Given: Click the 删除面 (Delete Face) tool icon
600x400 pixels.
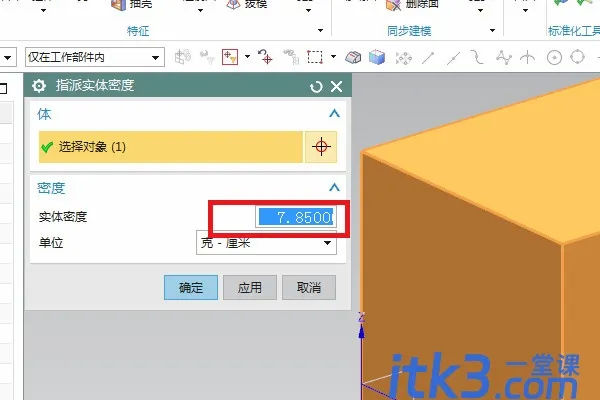Looking at the screenshot, I should [x=393, y=5].
